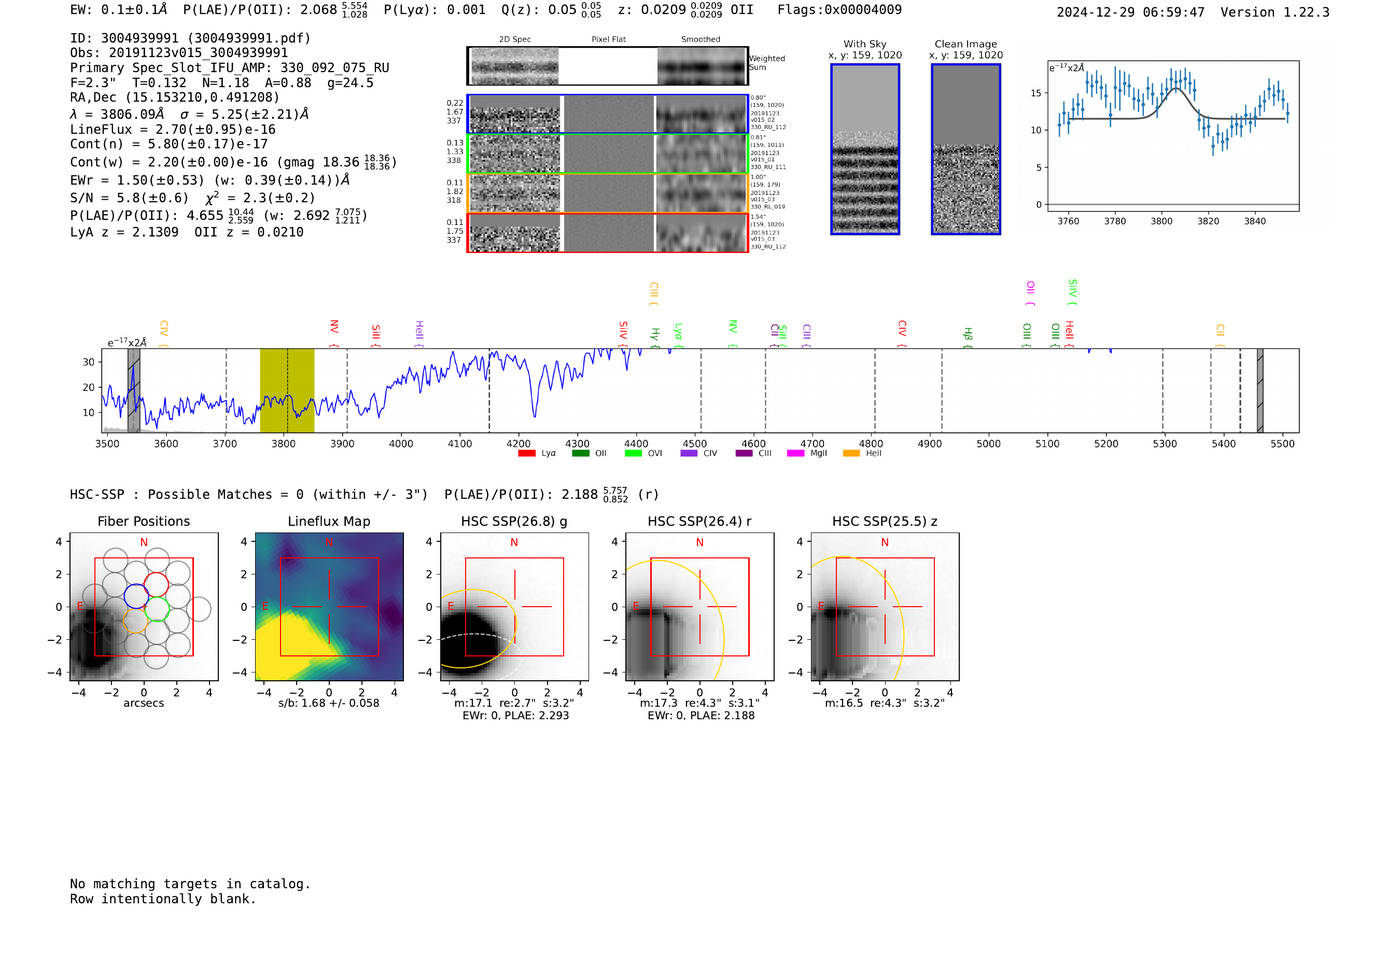This screenshot has height=953, width=1400.
Task: Click the OII dark green legend swatch
Action: (x=580, y=454)
